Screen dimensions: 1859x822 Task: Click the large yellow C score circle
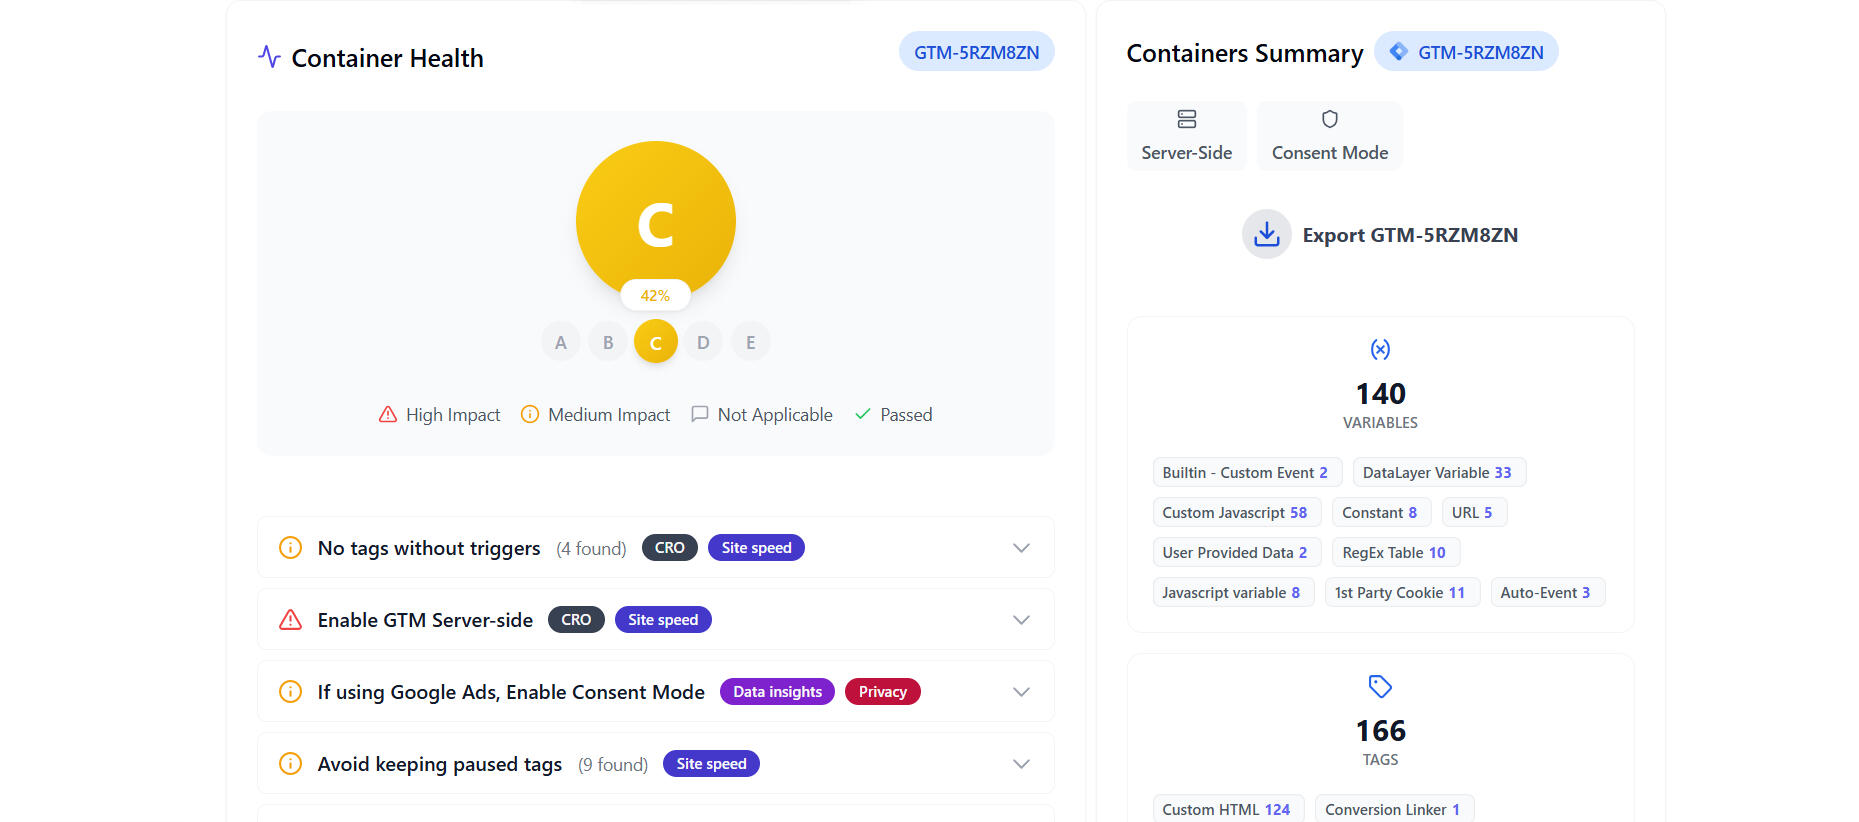[x=656, y=220]
